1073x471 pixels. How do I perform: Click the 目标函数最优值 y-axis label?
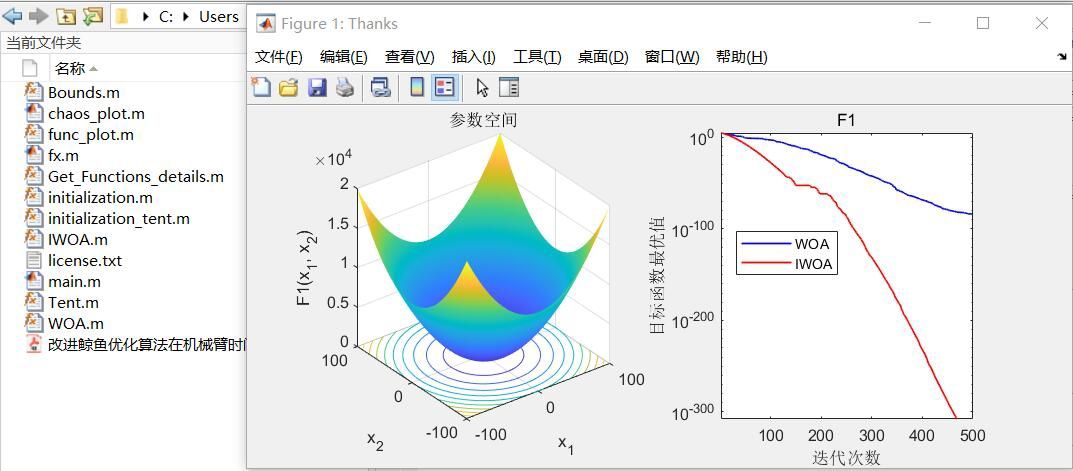coord(658,274)
